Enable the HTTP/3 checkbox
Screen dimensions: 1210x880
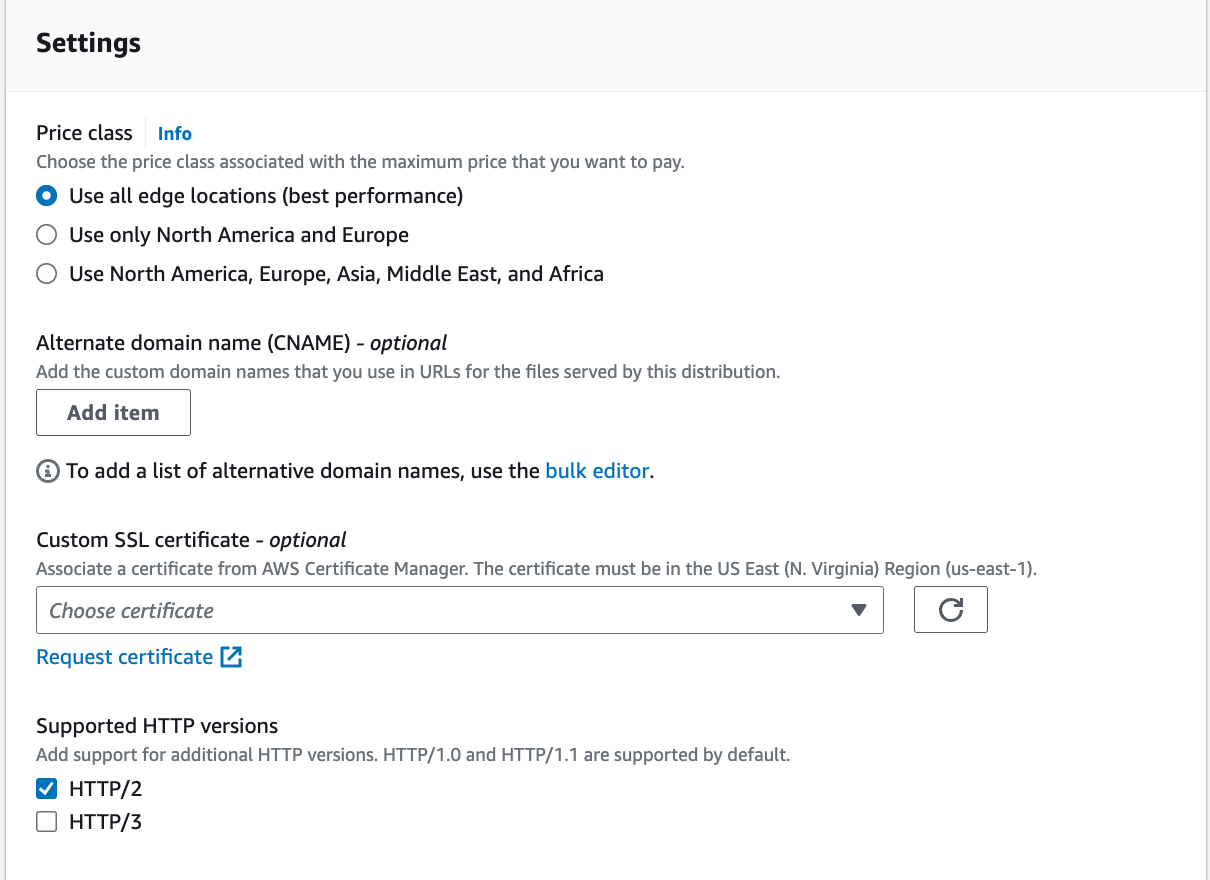pos(46,823)
